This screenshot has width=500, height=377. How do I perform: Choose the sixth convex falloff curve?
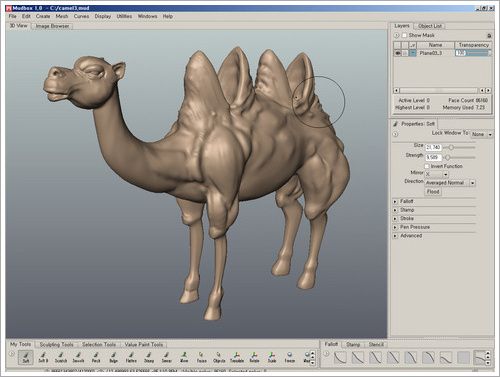[428, 357]
